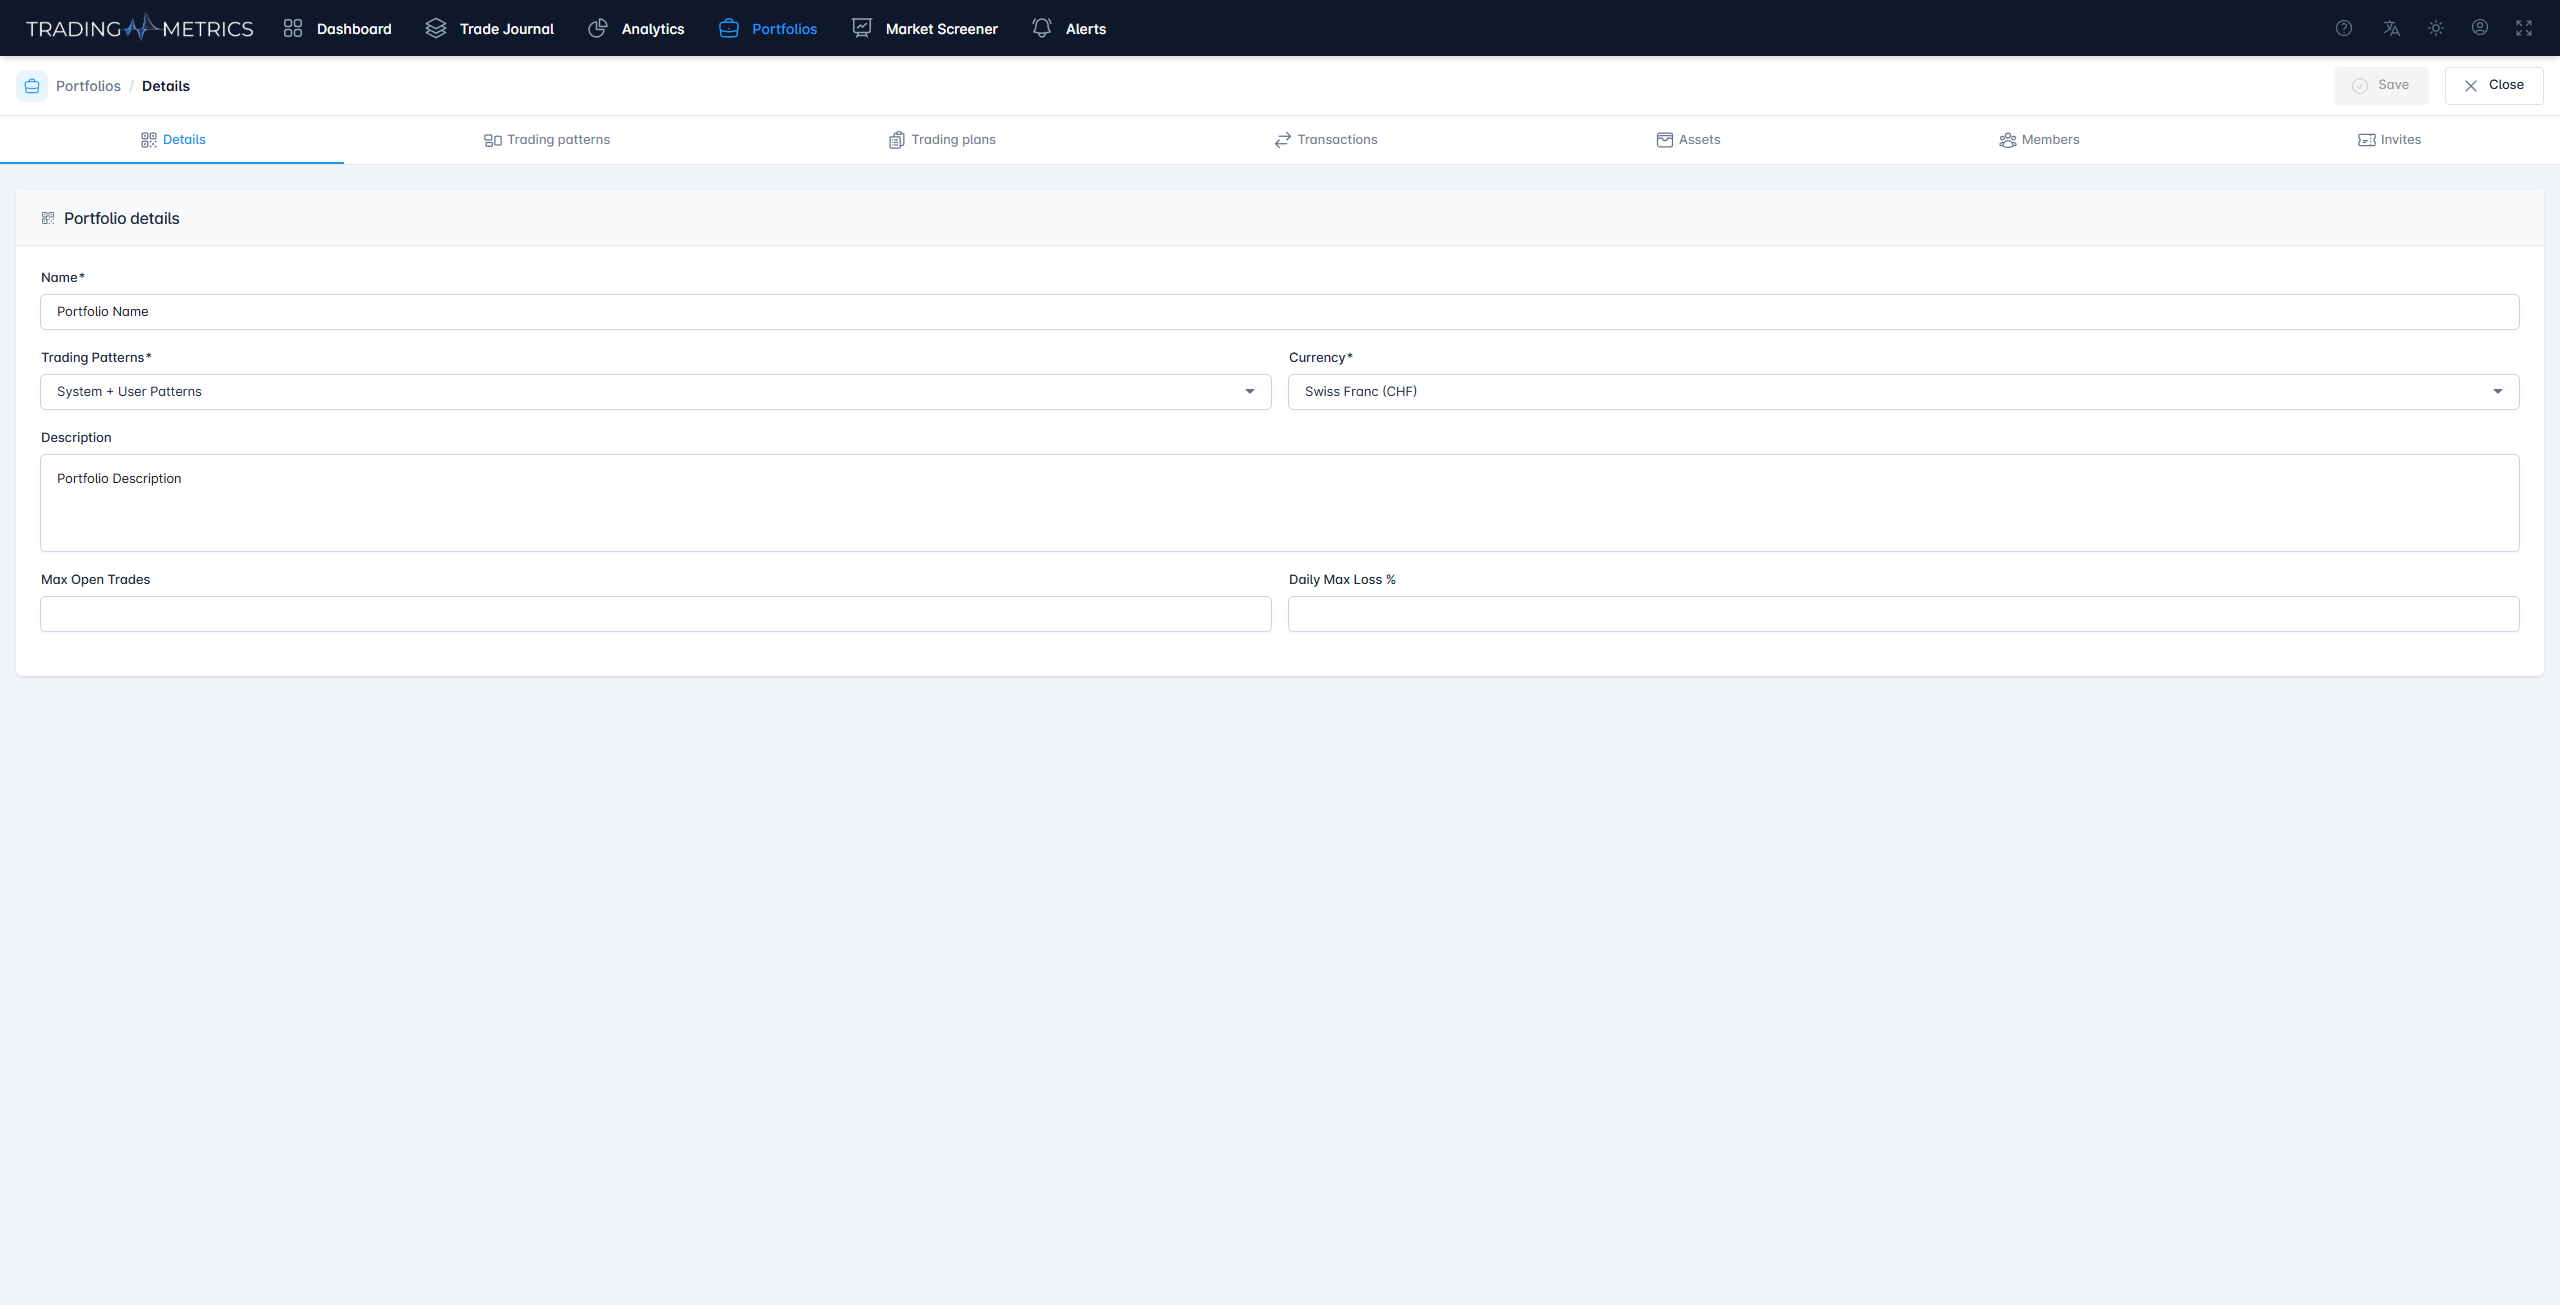Viewport: 2560px width, 1305px height.
Task: Click the Portfolios briefcase icon in navbar
Action: pyautogui.click(x=729, y=28)
